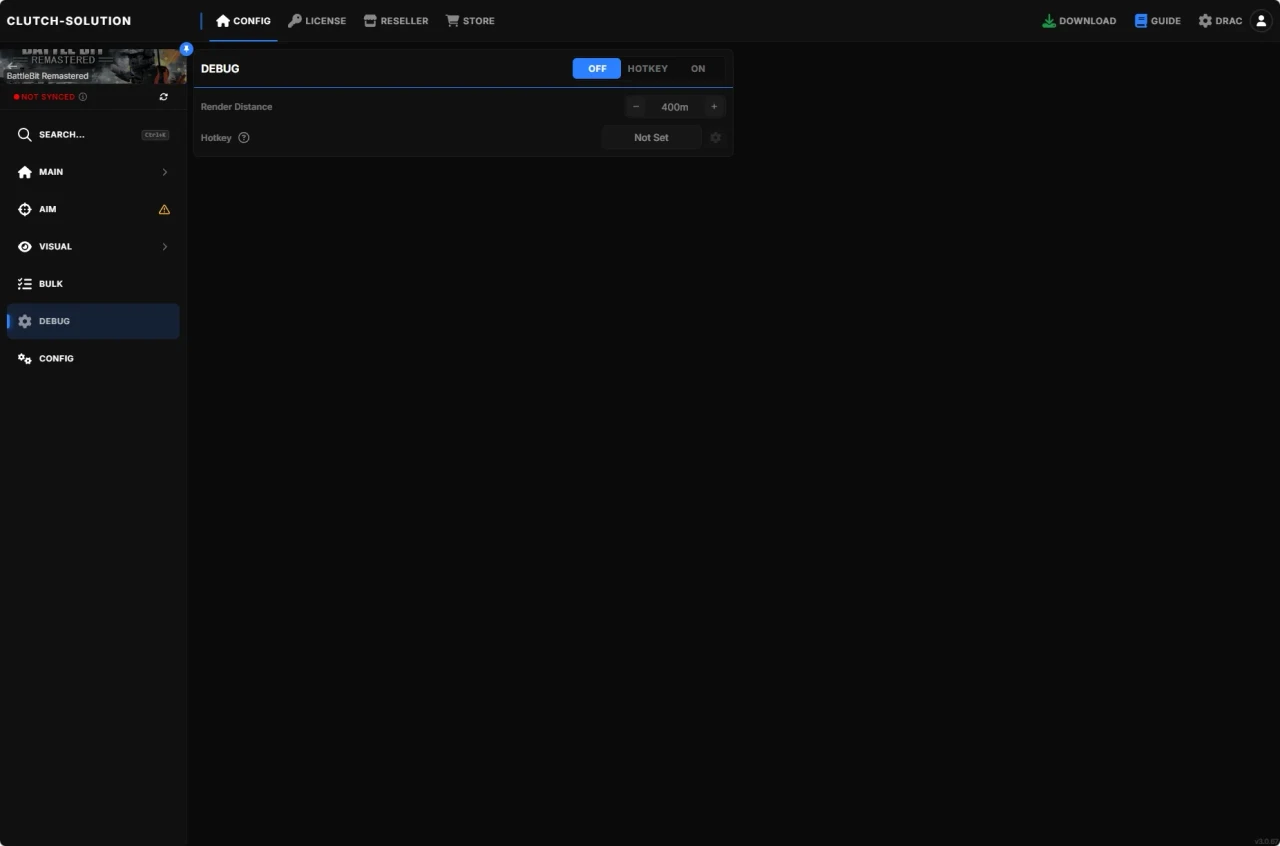Expand the MAIN chevron arrow

coord(165,172)
